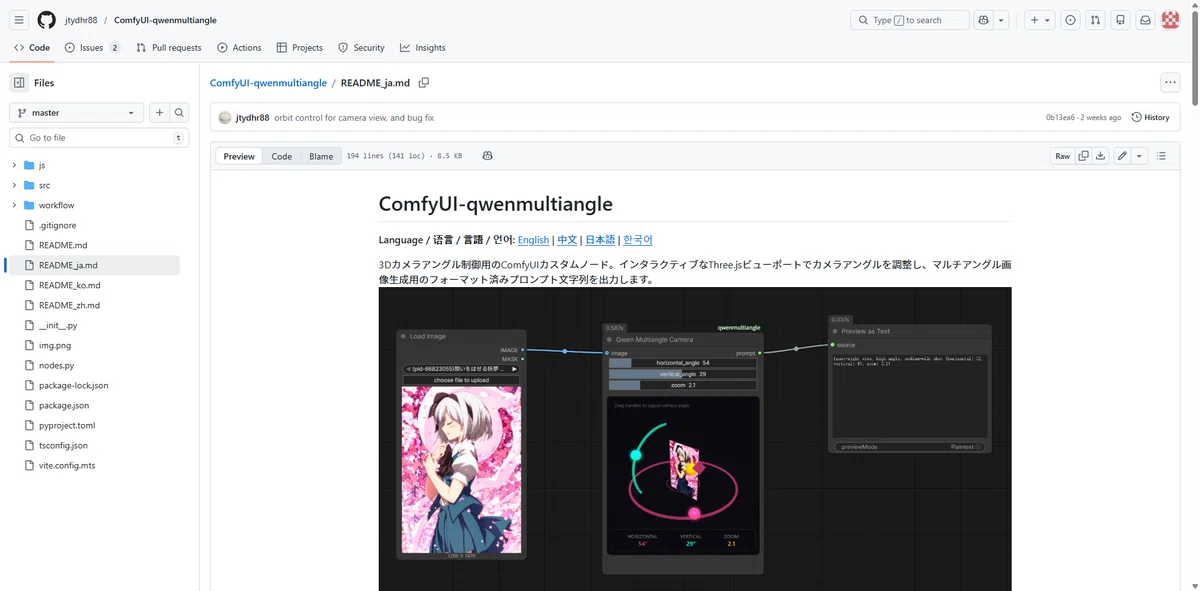Collapse the file tree side panel
This screenshot has height=591, width=1200.
pyautogui.click(x=19, y=83)
